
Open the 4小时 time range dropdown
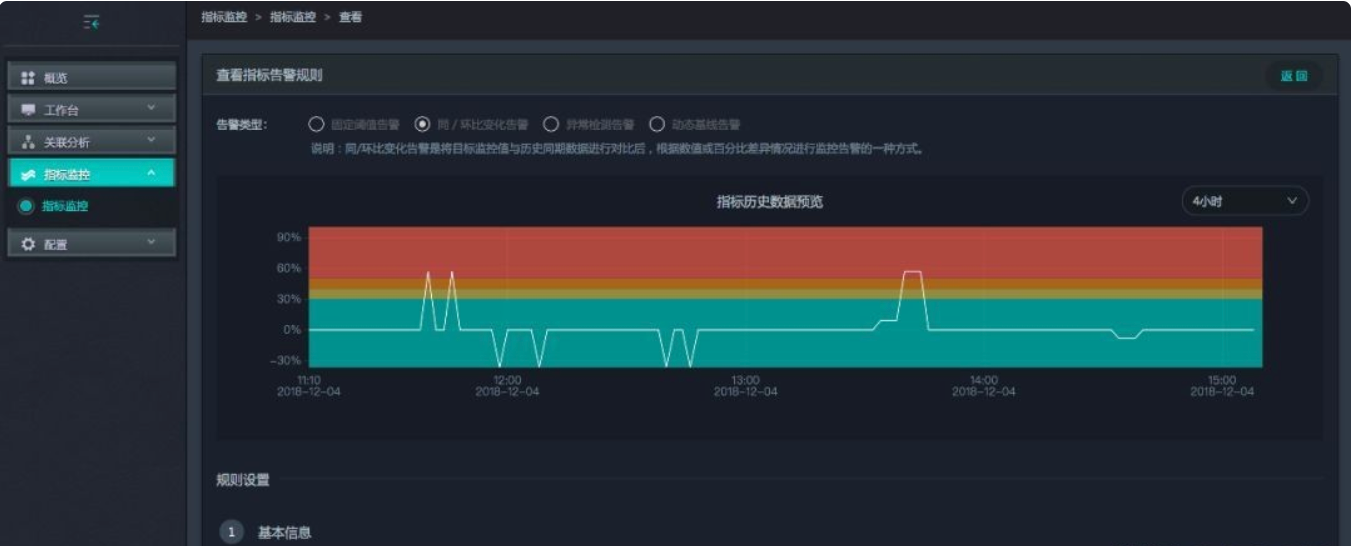pos(1245,201)
